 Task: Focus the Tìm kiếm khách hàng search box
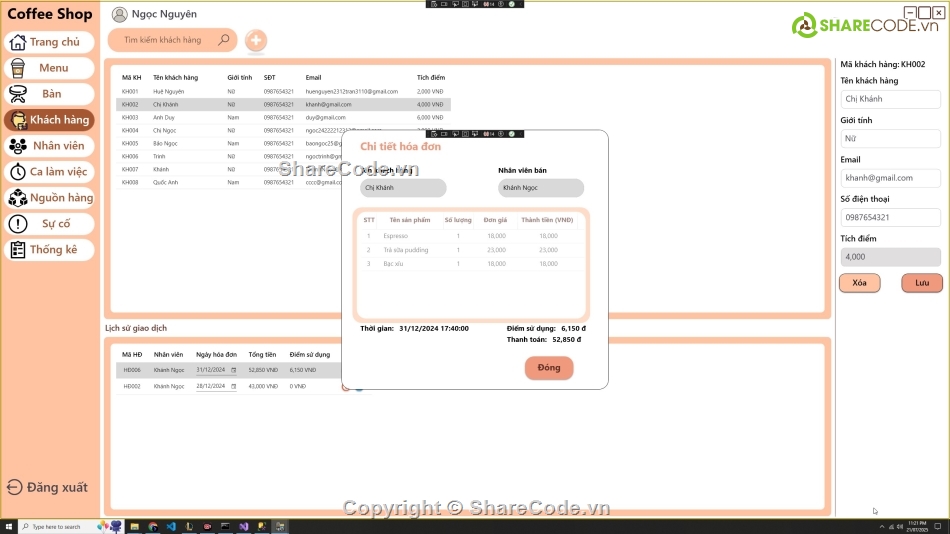click(173, 40)
